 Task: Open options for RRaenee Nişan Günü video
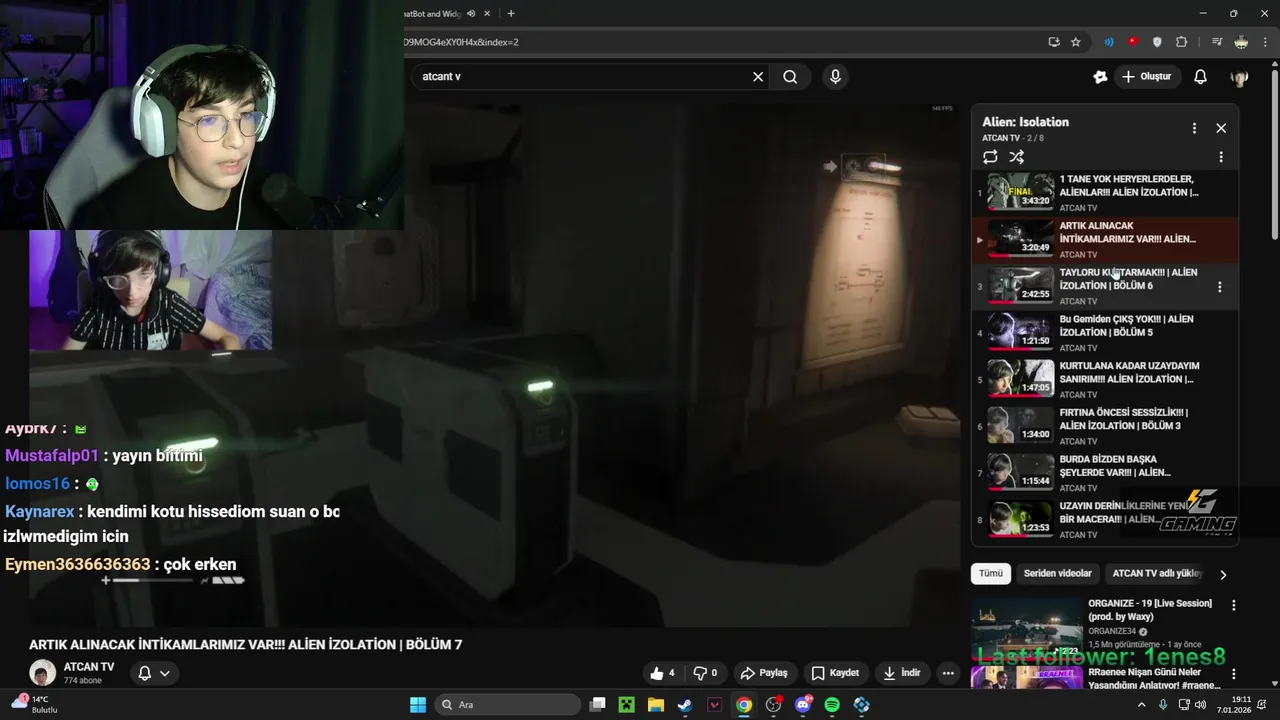click(1233, 675)
